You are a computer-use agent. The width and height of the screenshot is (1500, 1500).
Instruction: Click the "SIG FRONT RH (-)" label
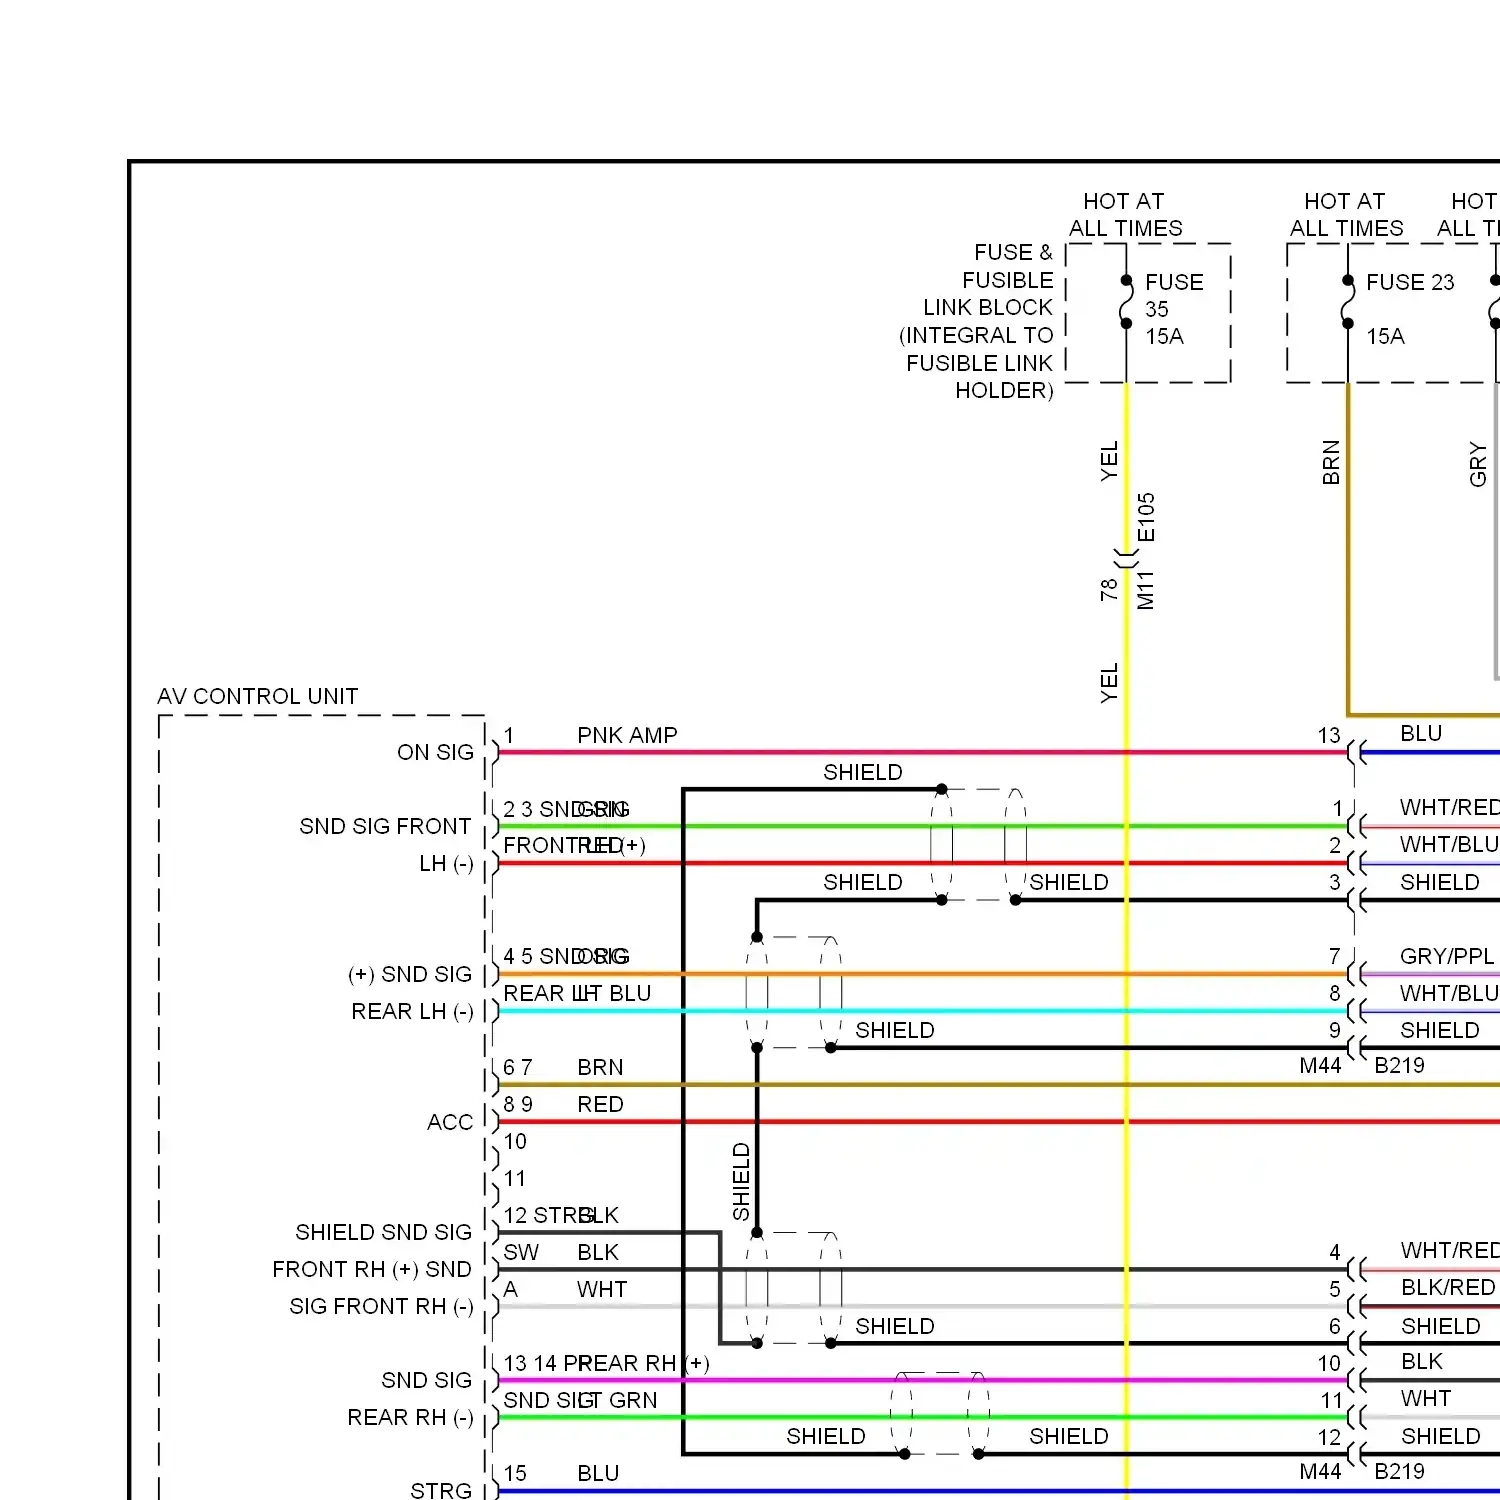click(381, 1306)
